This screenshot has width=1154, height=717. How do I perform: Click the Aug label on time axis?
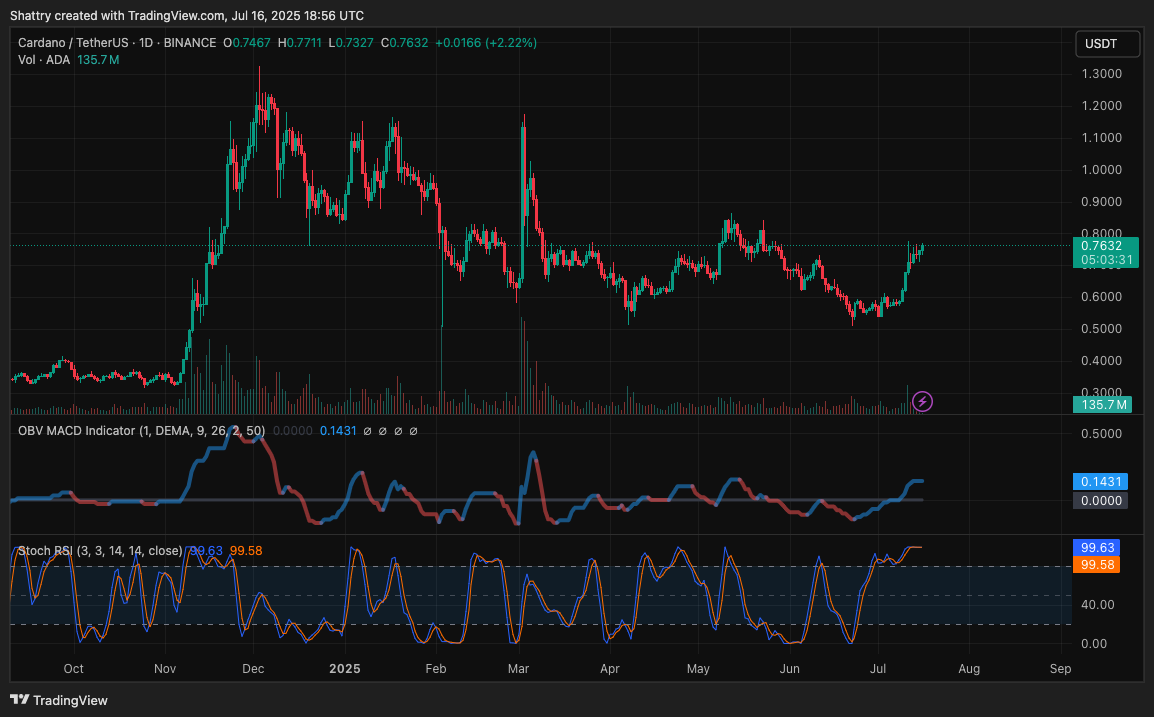click(968, 668)
